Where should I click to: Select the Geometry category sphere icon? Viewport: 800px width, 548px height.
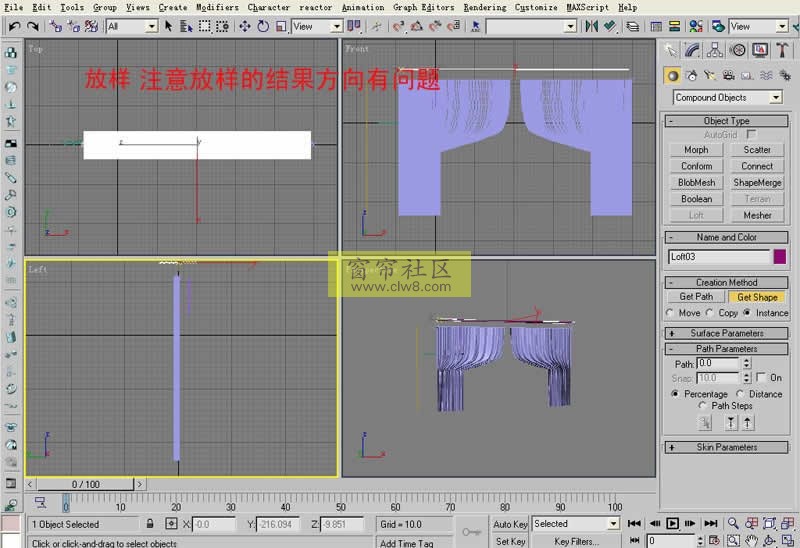pyautogui.click(x=673, y=76)
